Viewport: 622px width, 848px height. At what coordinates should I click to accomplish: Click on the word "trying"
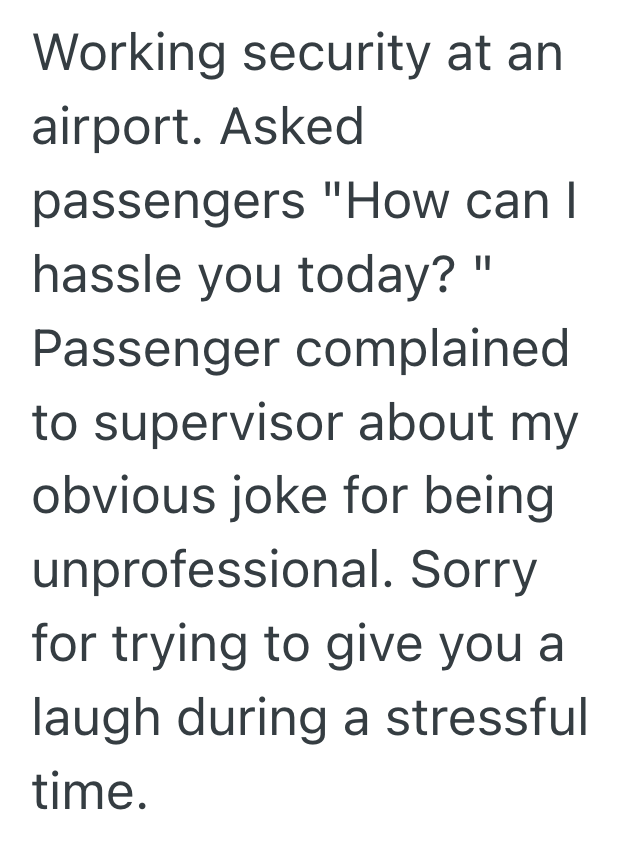pos(183,645)
